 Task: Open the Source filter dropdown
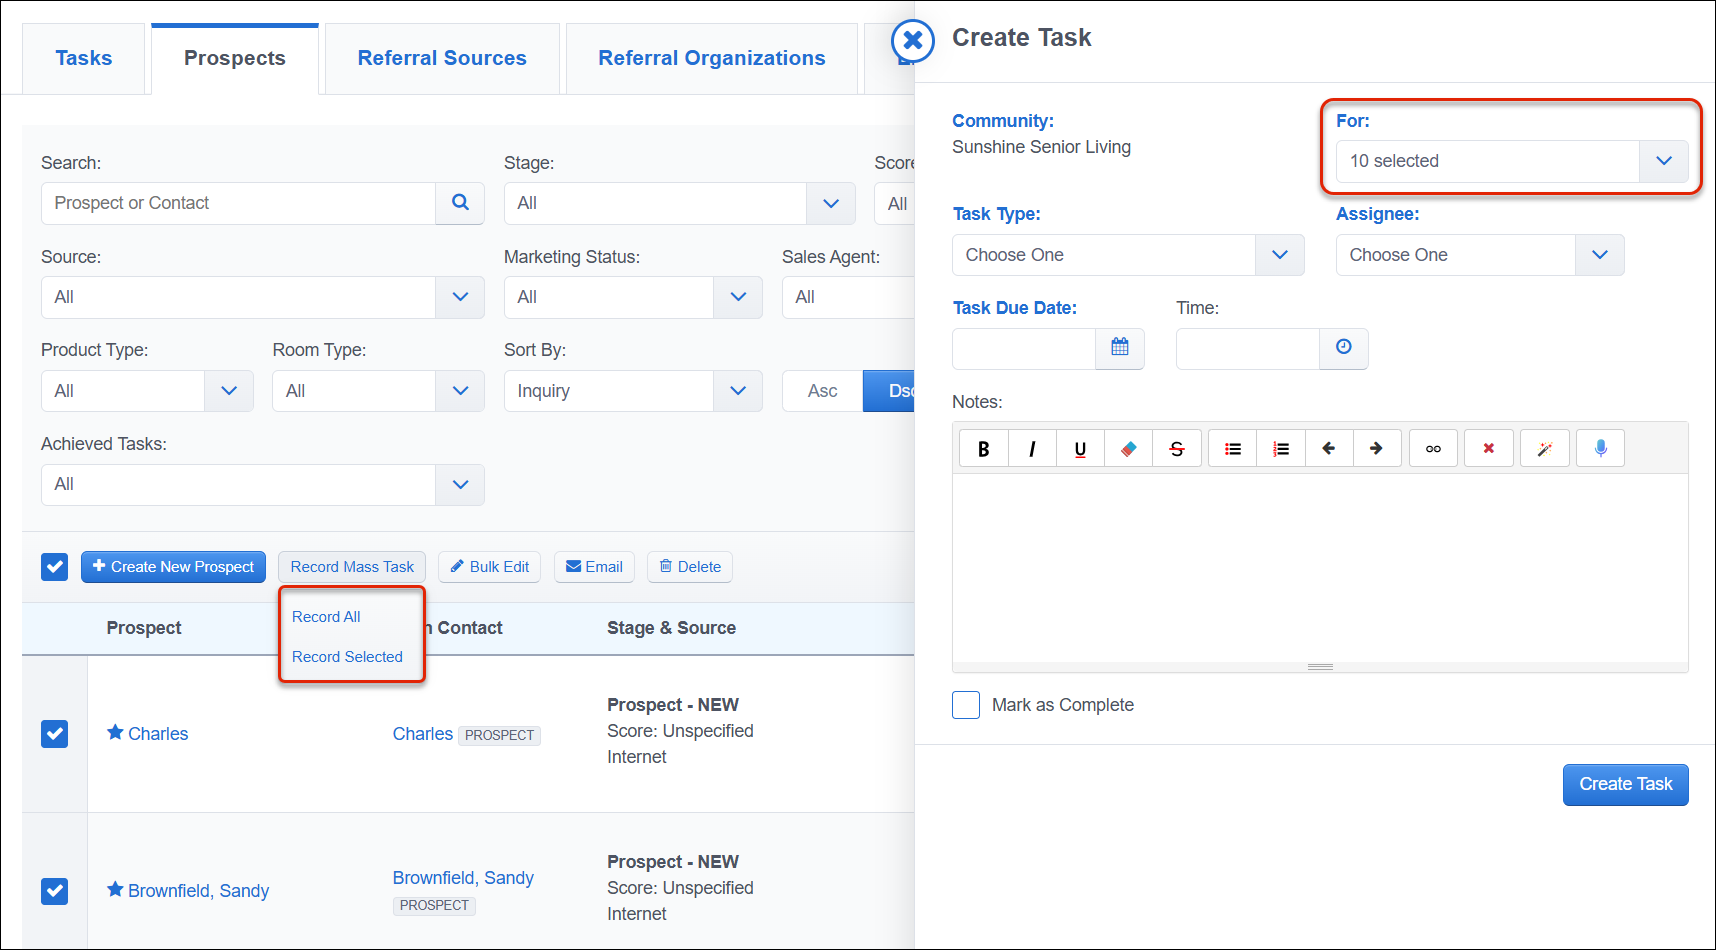click(x=263, y=297)
